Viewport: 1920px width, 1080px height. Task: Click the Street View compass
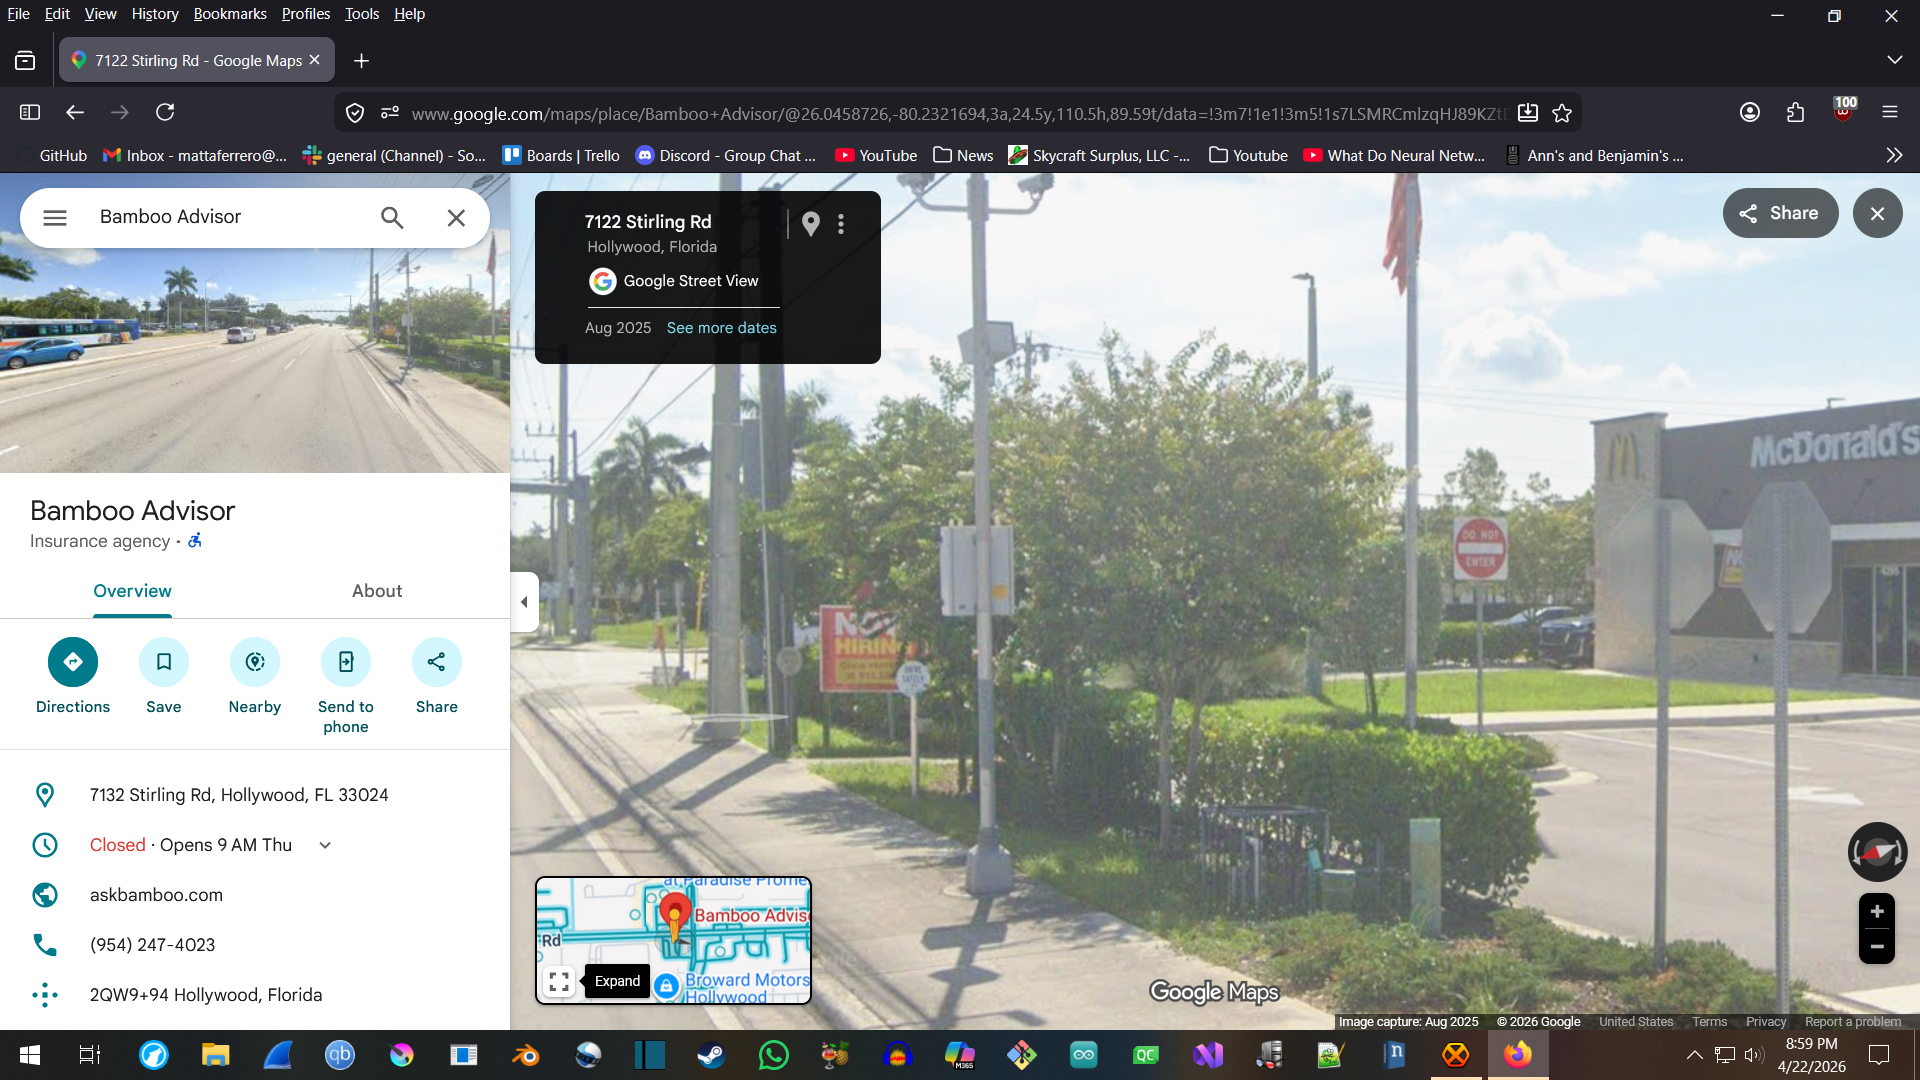(1877, 852)
